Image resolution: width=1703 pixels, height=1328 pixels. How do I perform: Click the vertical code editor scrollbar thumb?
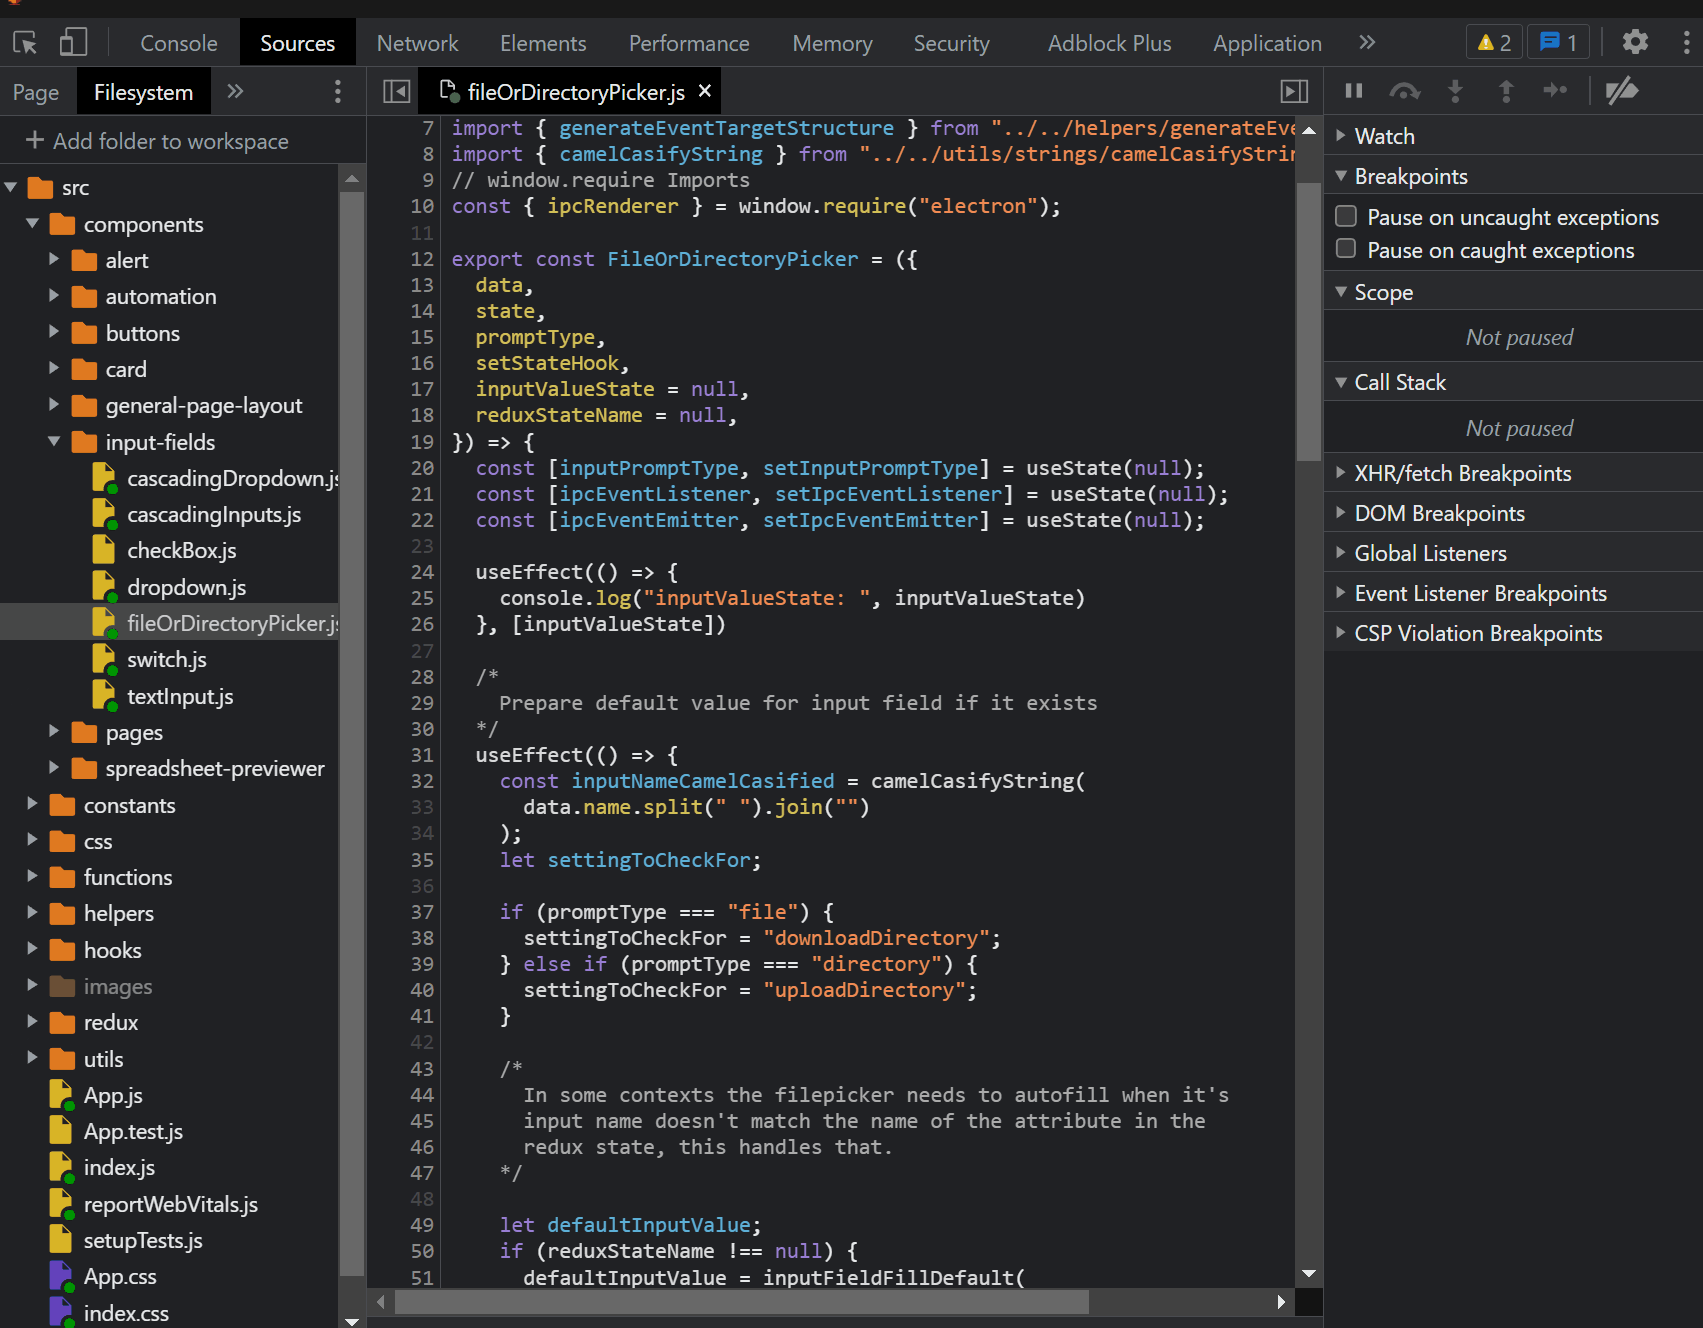[x=1308, y=321]
